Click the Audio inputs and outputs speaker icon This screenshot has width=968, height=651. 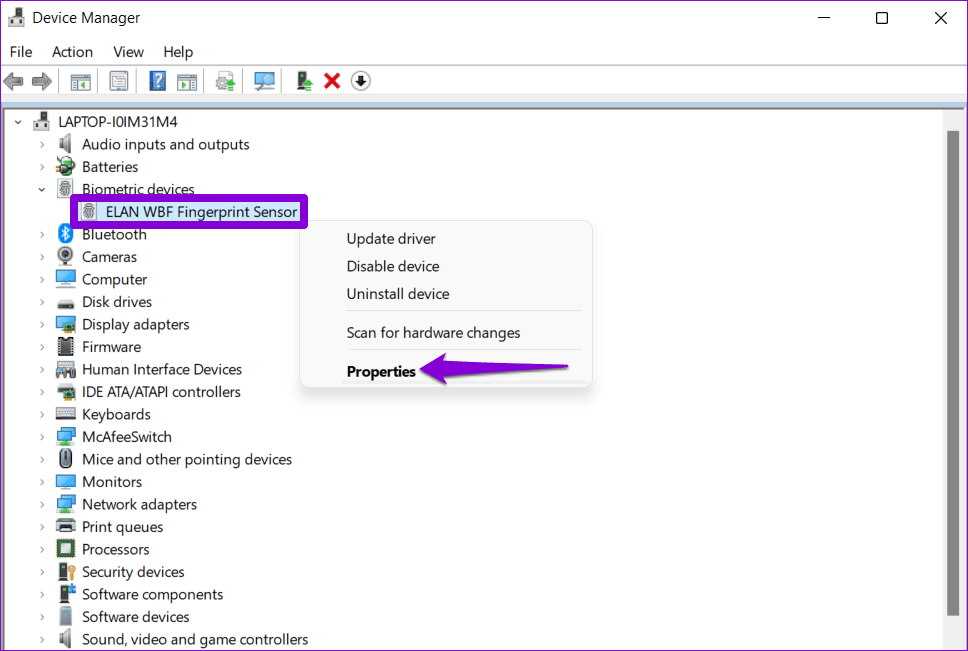click(x=65, y=144)
